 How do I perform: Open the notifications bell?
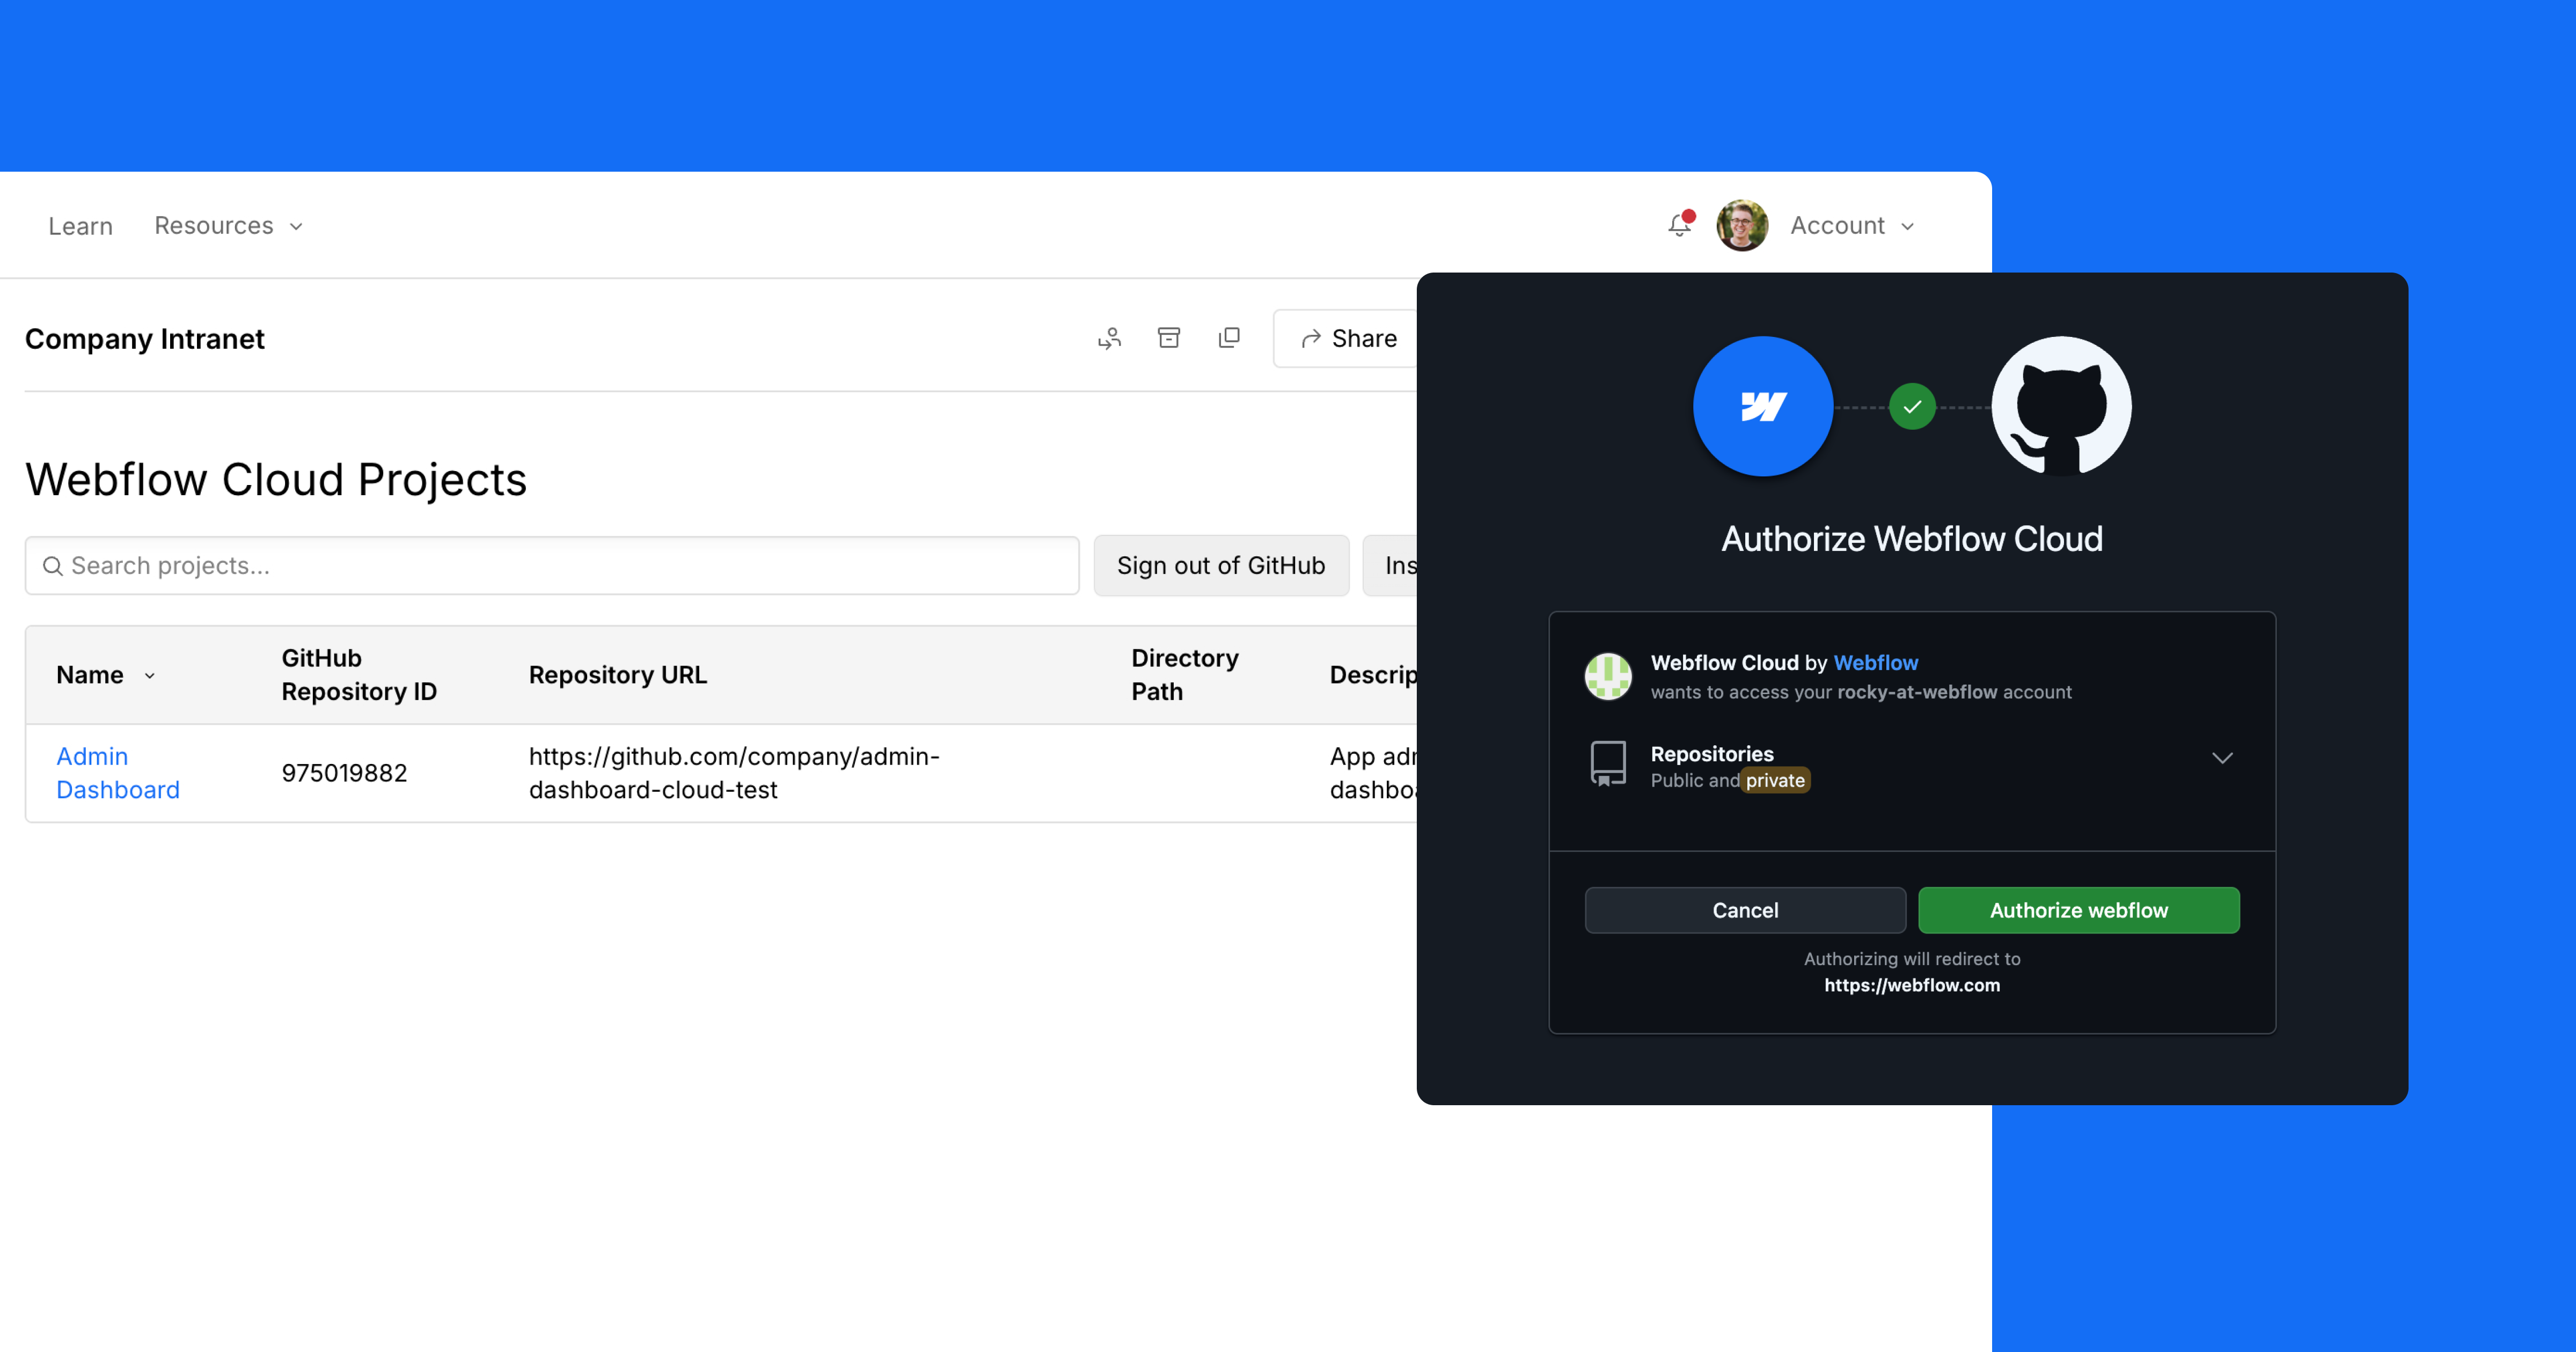click(1680, 225)
